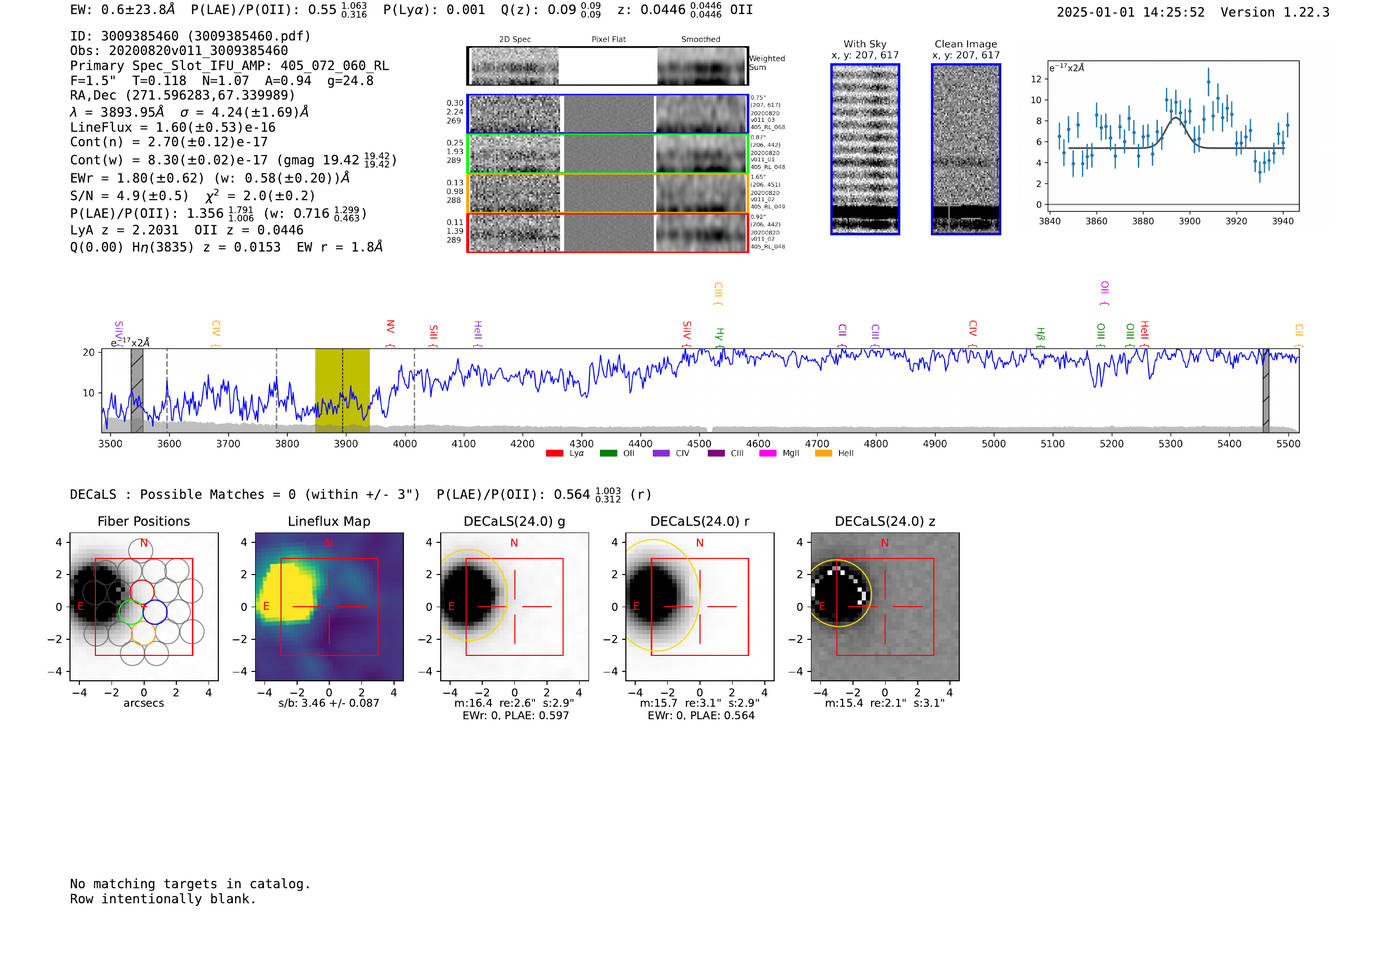Select the DECaLS(24.0) z image

pyautogui.click(x=885, y=606)
